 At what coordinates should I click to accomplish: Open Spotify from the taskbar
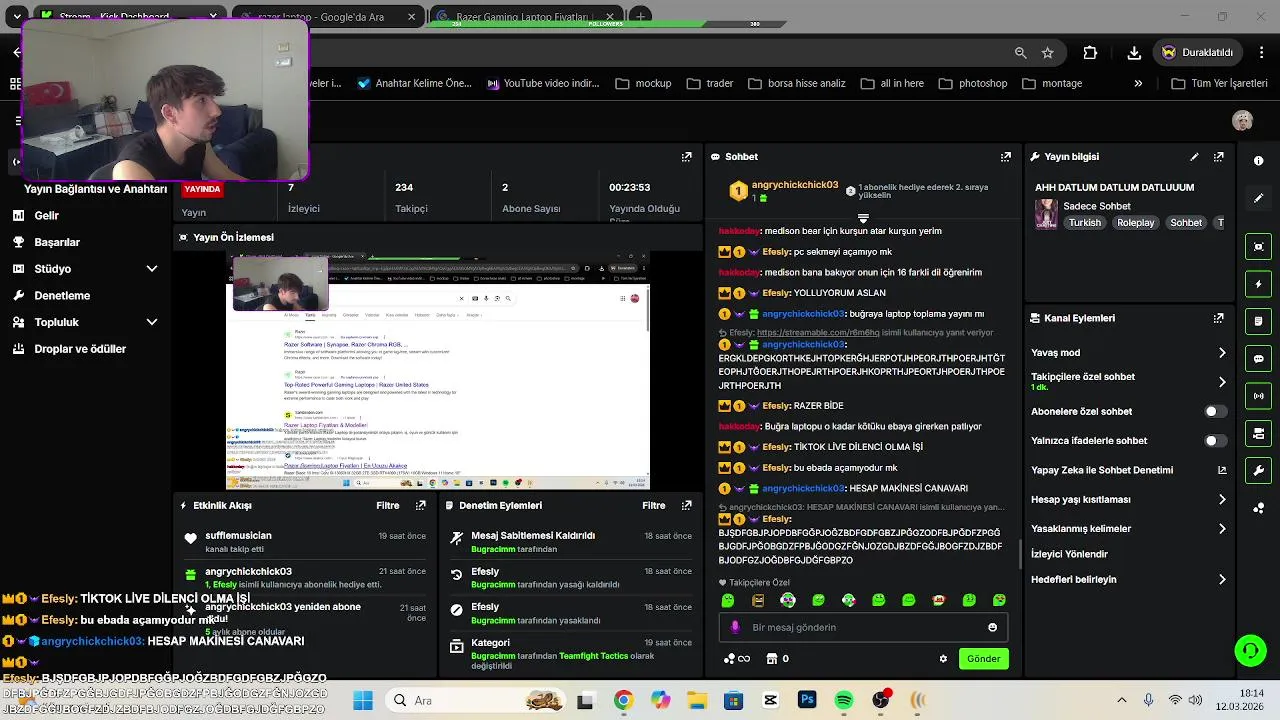pyautogui.click(x=844, y=701)
